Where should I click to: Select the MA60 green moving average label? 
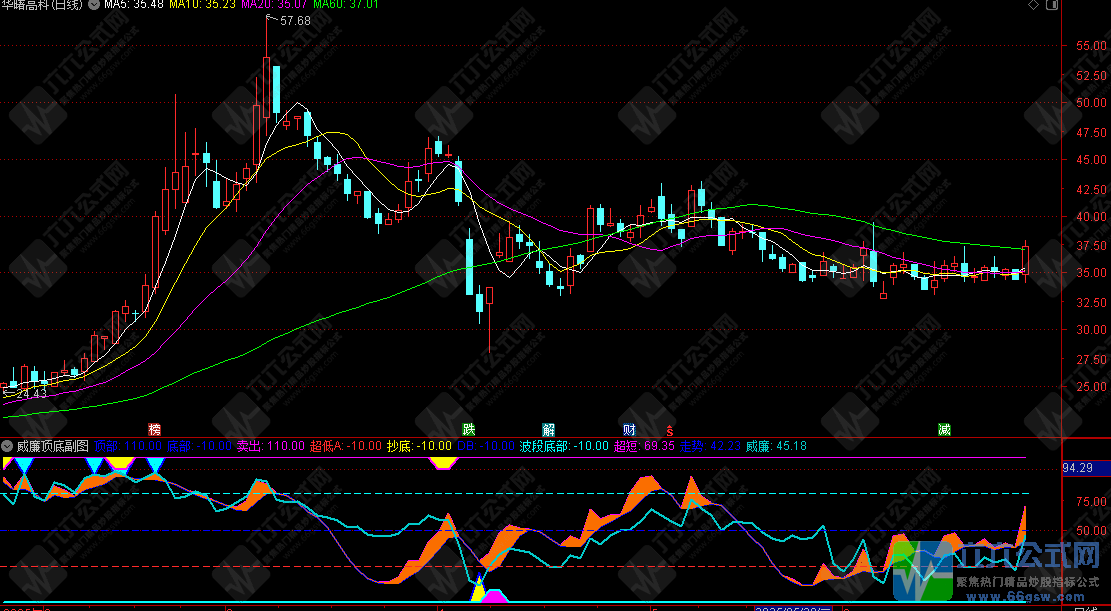[350, 6]
